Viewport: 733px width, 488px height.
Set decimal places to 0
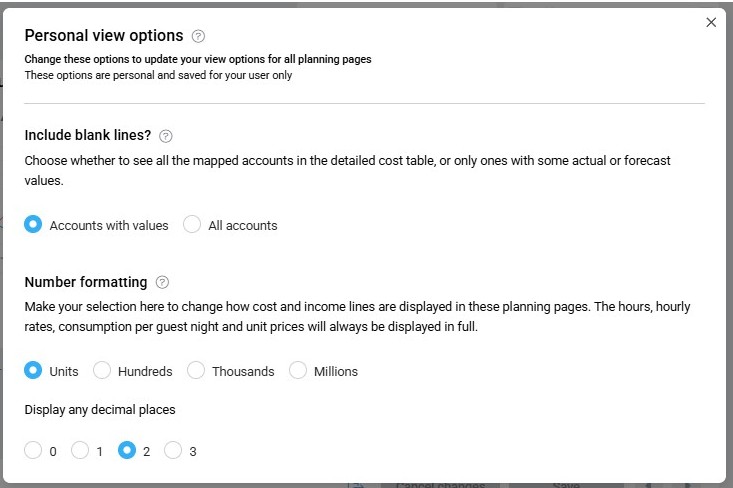[33, 451]
